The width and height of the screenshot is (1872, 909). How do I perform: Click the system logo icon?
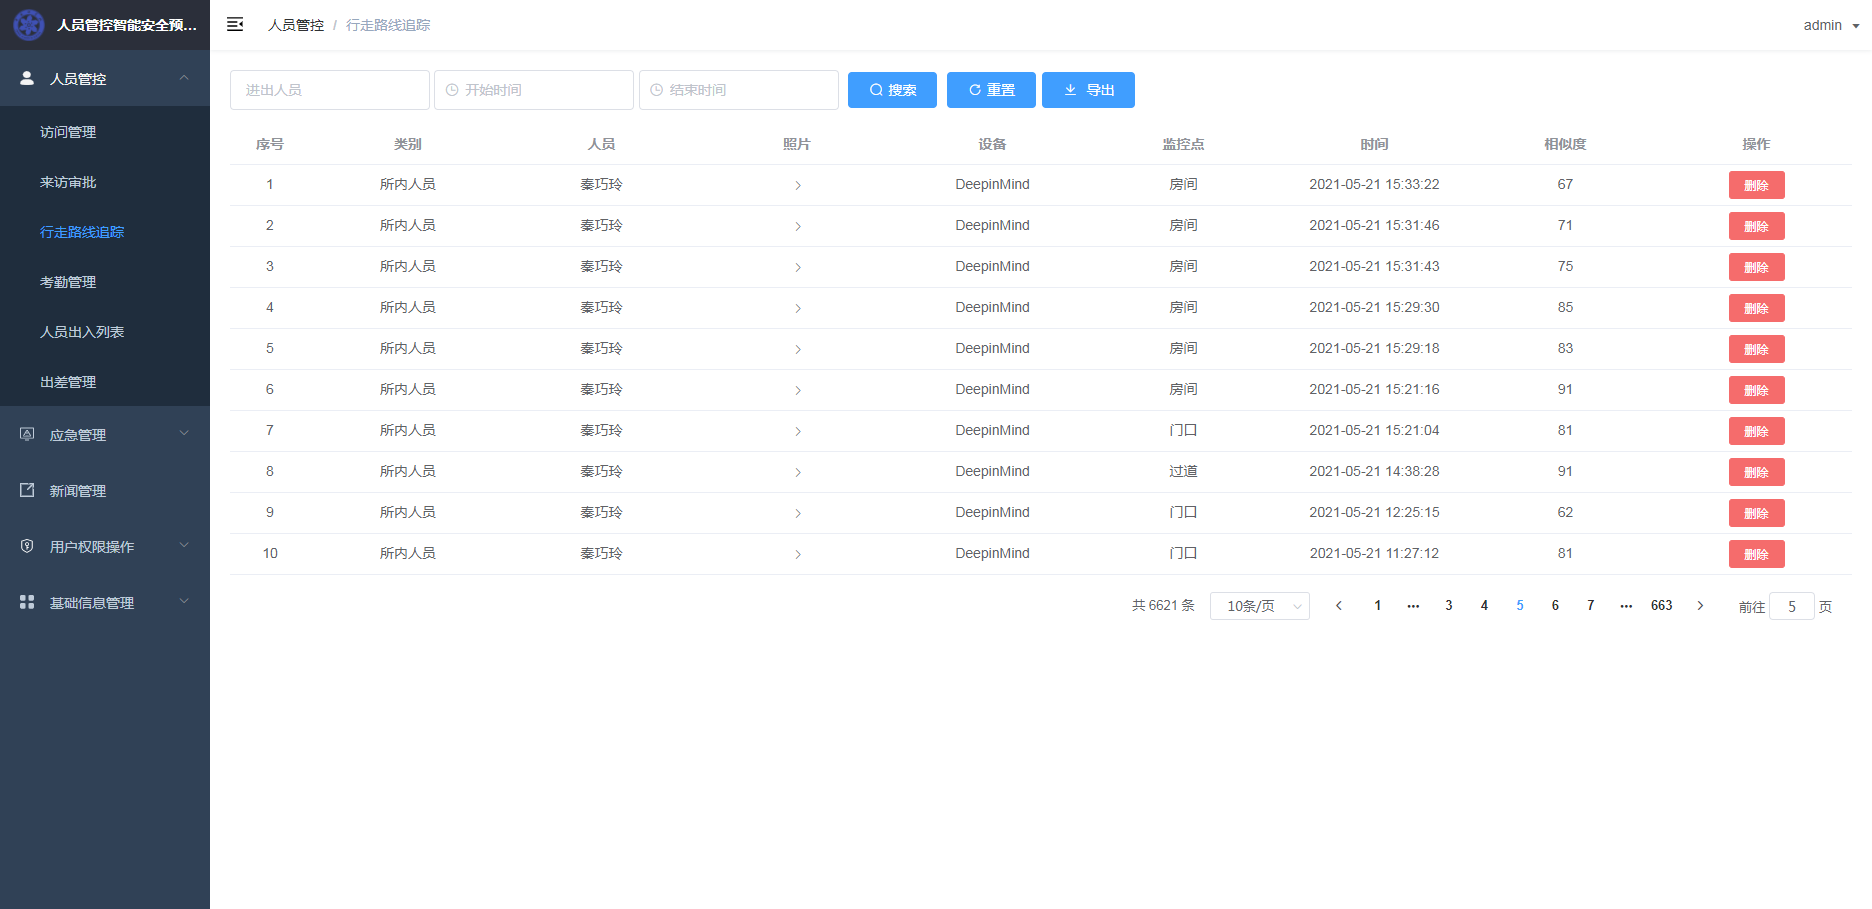(x=29, y=25)
